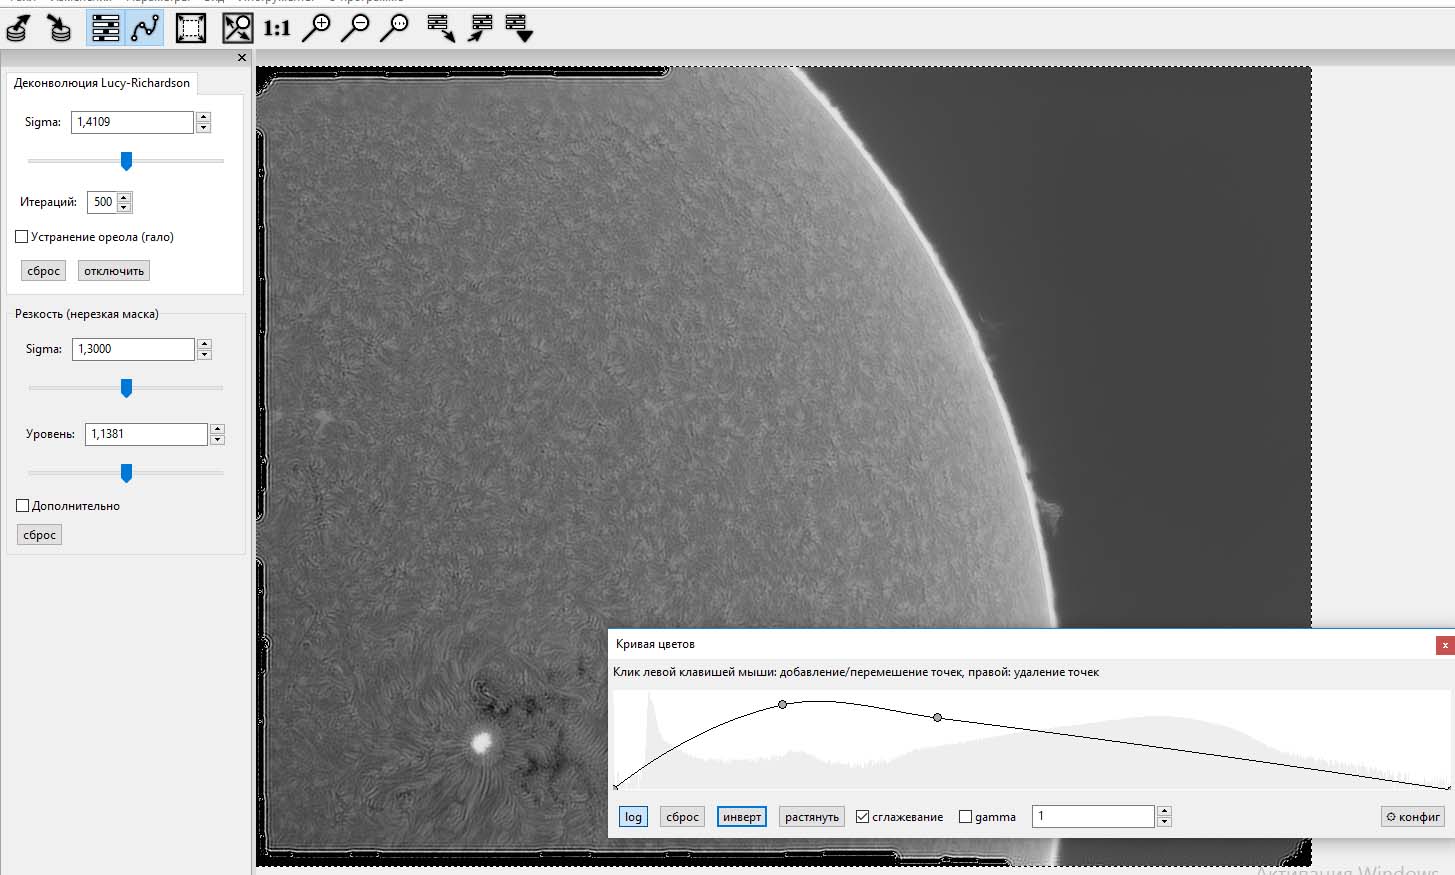The height and width of the screenshot is (875, 1455).
Task: Click the deconvolution Sigma slider handle
Action: [126, 161]
